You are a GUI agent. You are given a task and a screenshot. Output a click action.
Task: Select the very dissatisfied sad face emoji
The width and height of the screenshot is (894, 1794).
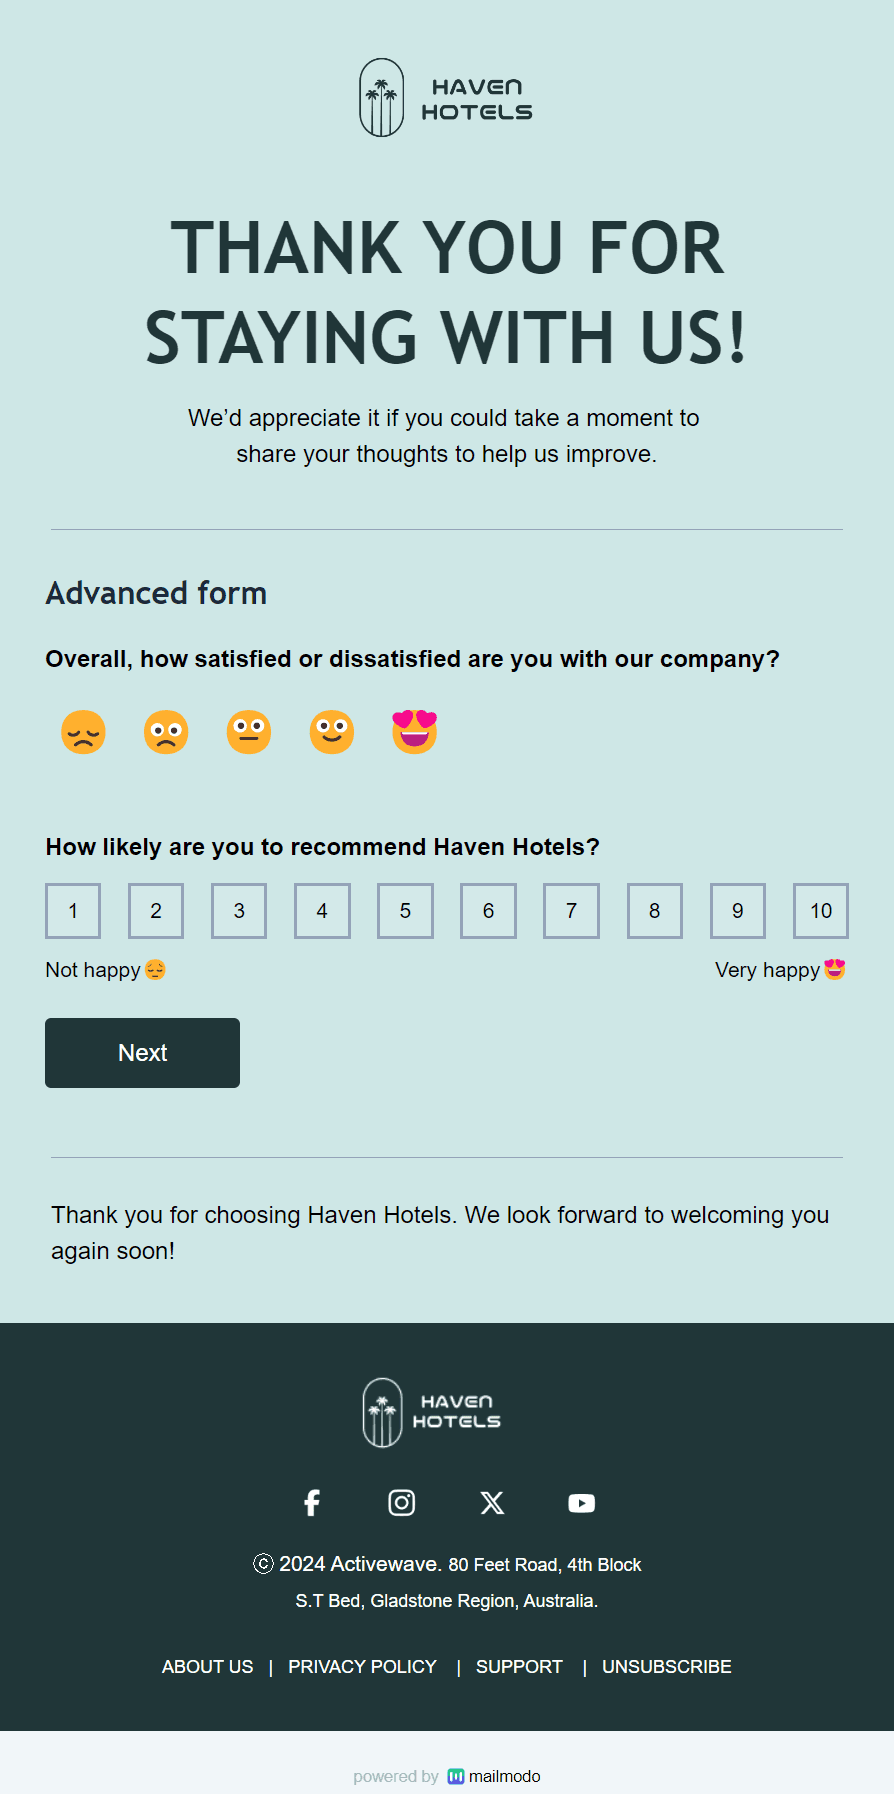(83, 732)
